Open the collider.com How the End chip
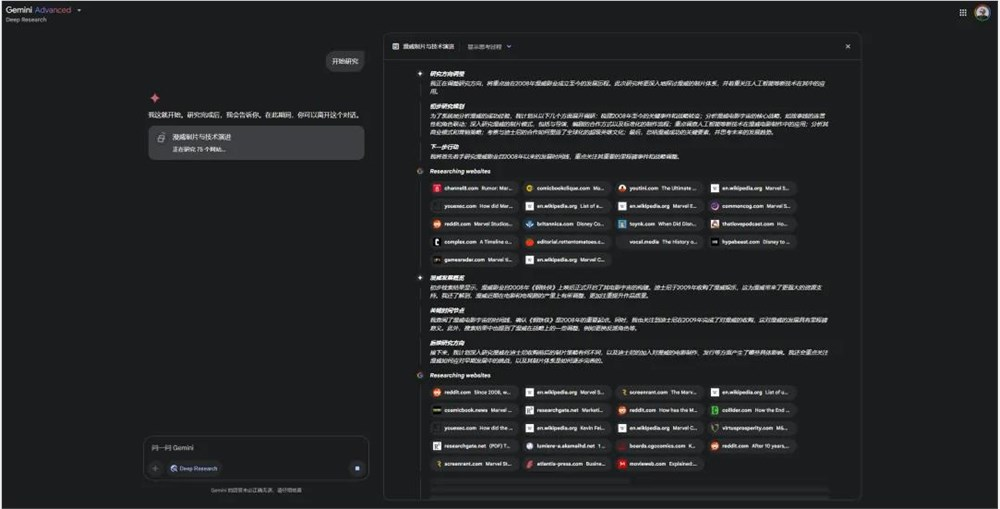 (751, 410)
